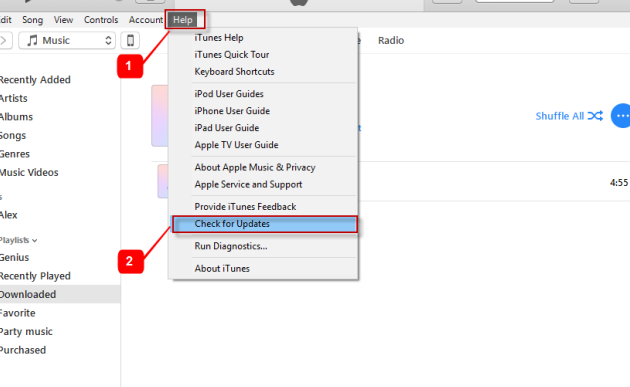Click the Shuffle All link
The width and height of the screenshot is (630, 387).
(569, 116)
